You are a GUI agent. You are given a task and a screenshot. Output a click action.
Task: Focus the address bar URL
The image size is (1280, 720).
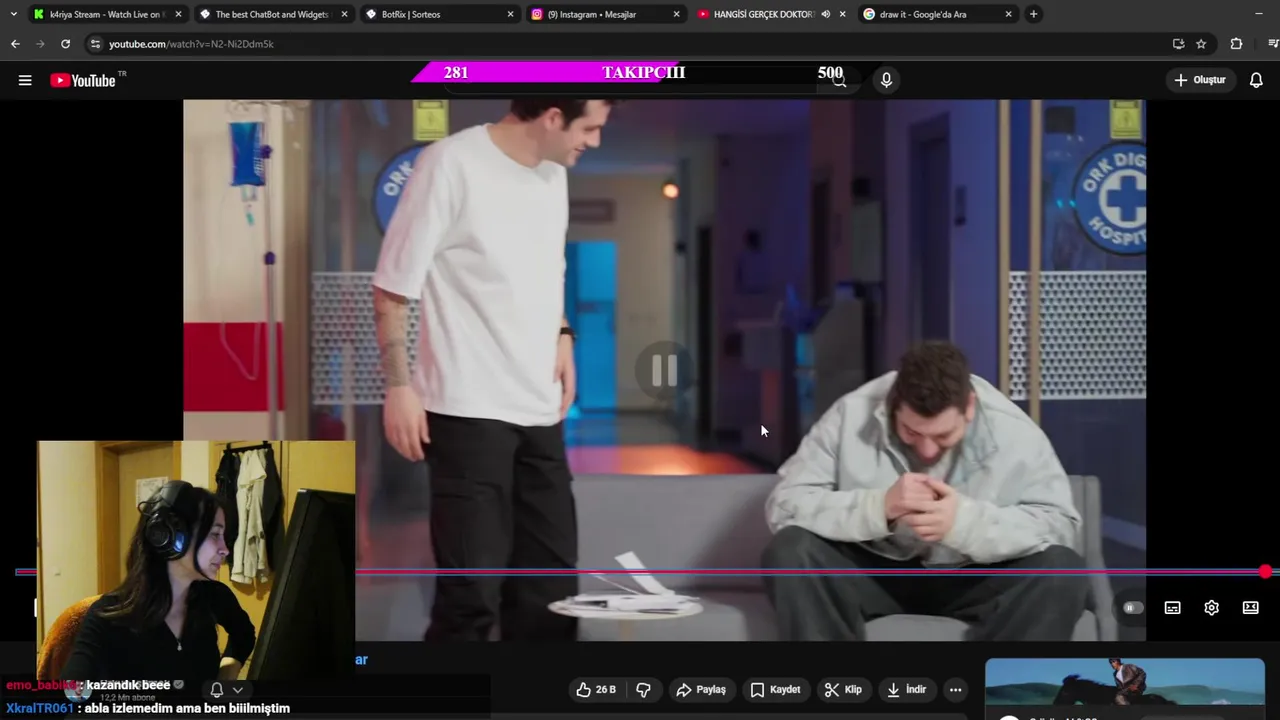tap(190, 44)
